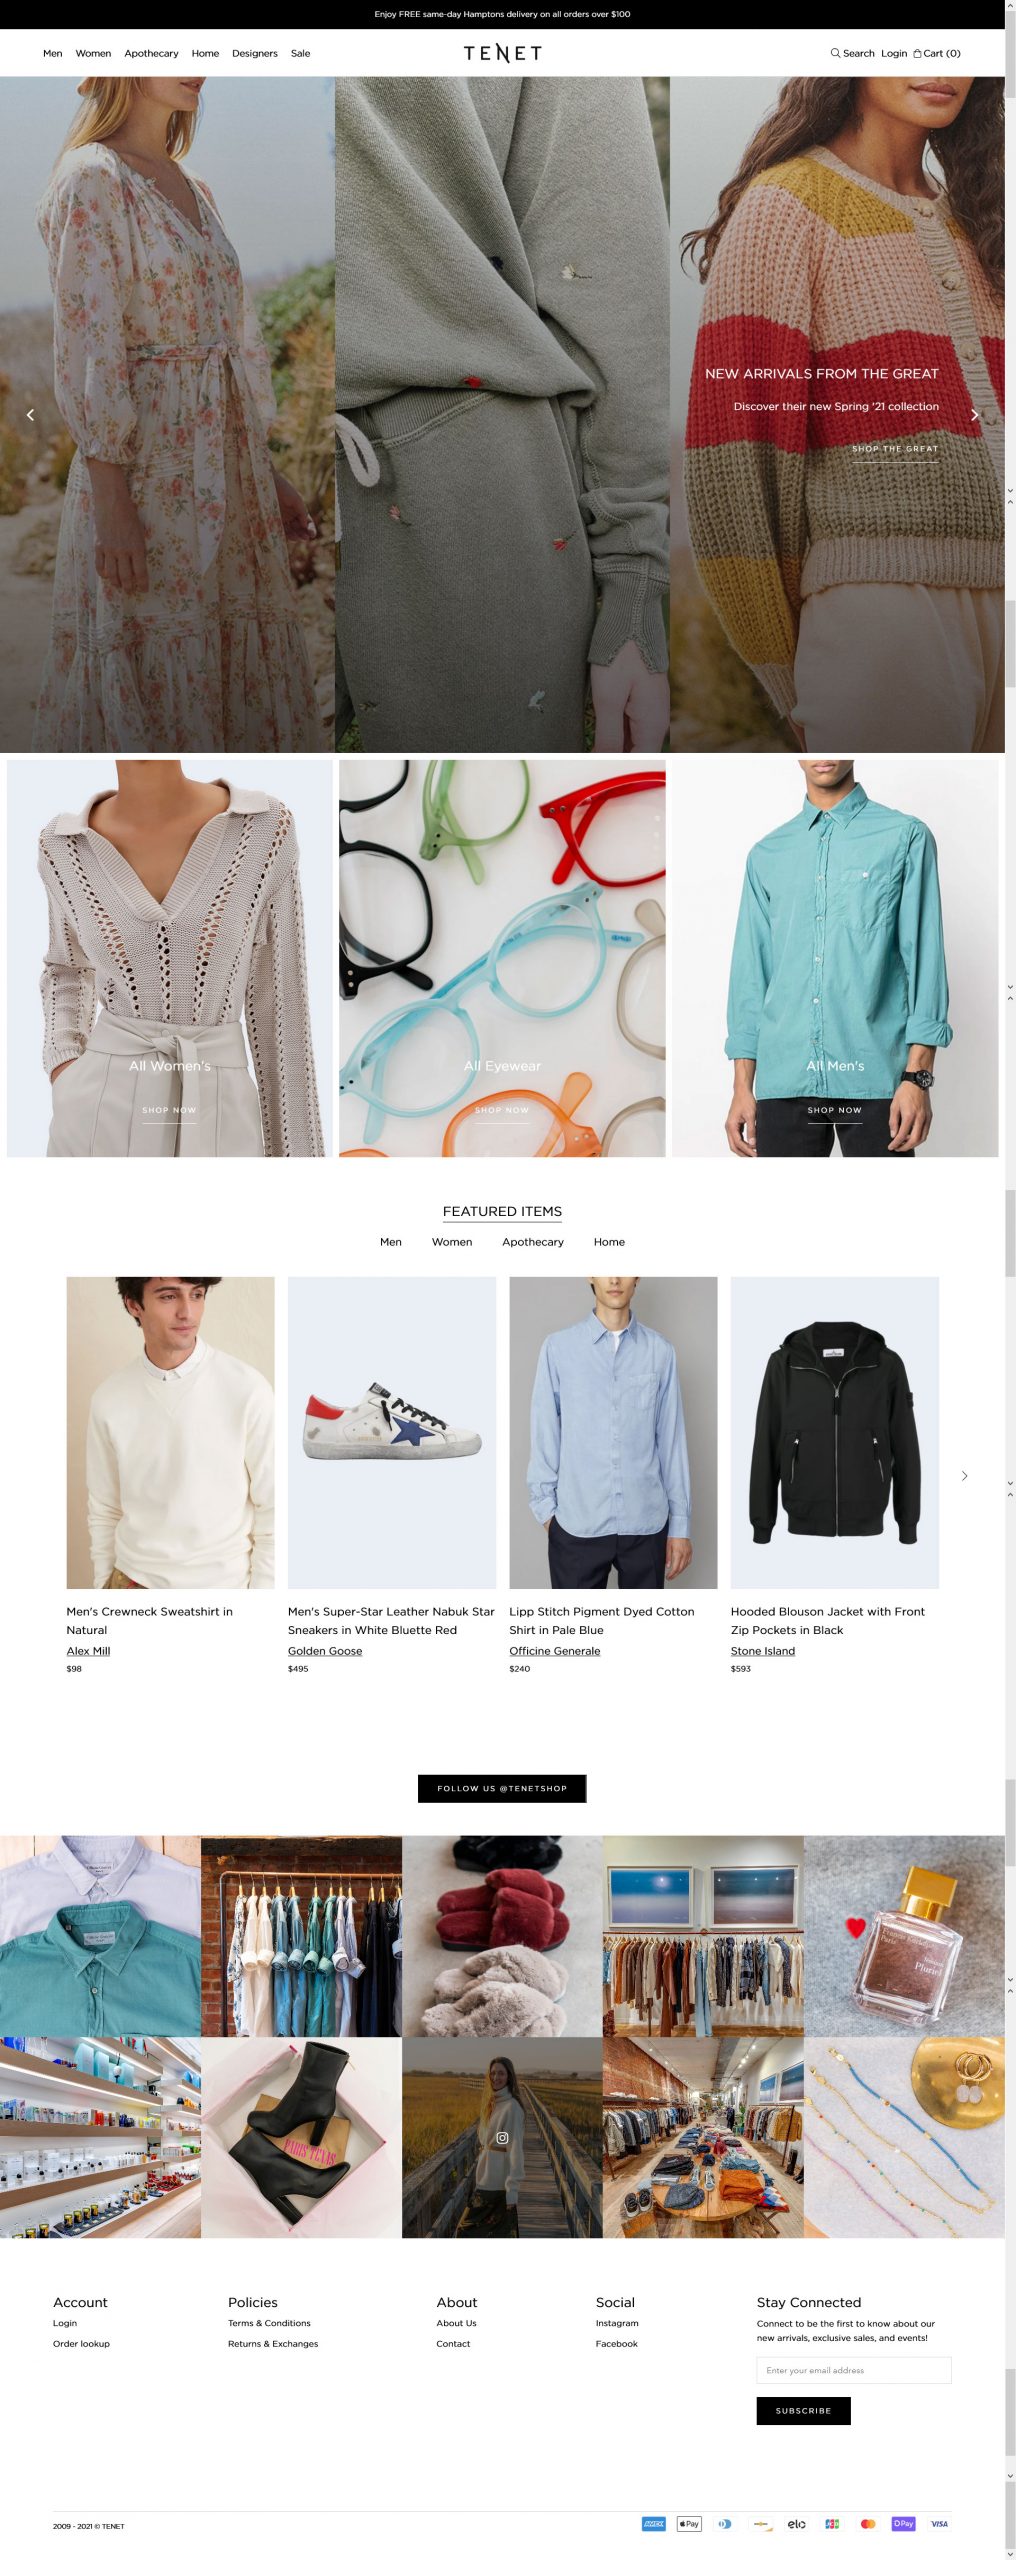
Task: Click Shop The Great link
Action: [x=895, y=449]
